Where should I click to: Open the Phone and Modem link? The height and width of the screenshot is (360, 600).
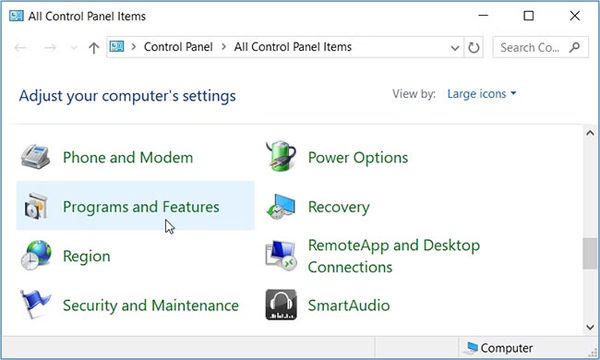(x=128, y=158)
